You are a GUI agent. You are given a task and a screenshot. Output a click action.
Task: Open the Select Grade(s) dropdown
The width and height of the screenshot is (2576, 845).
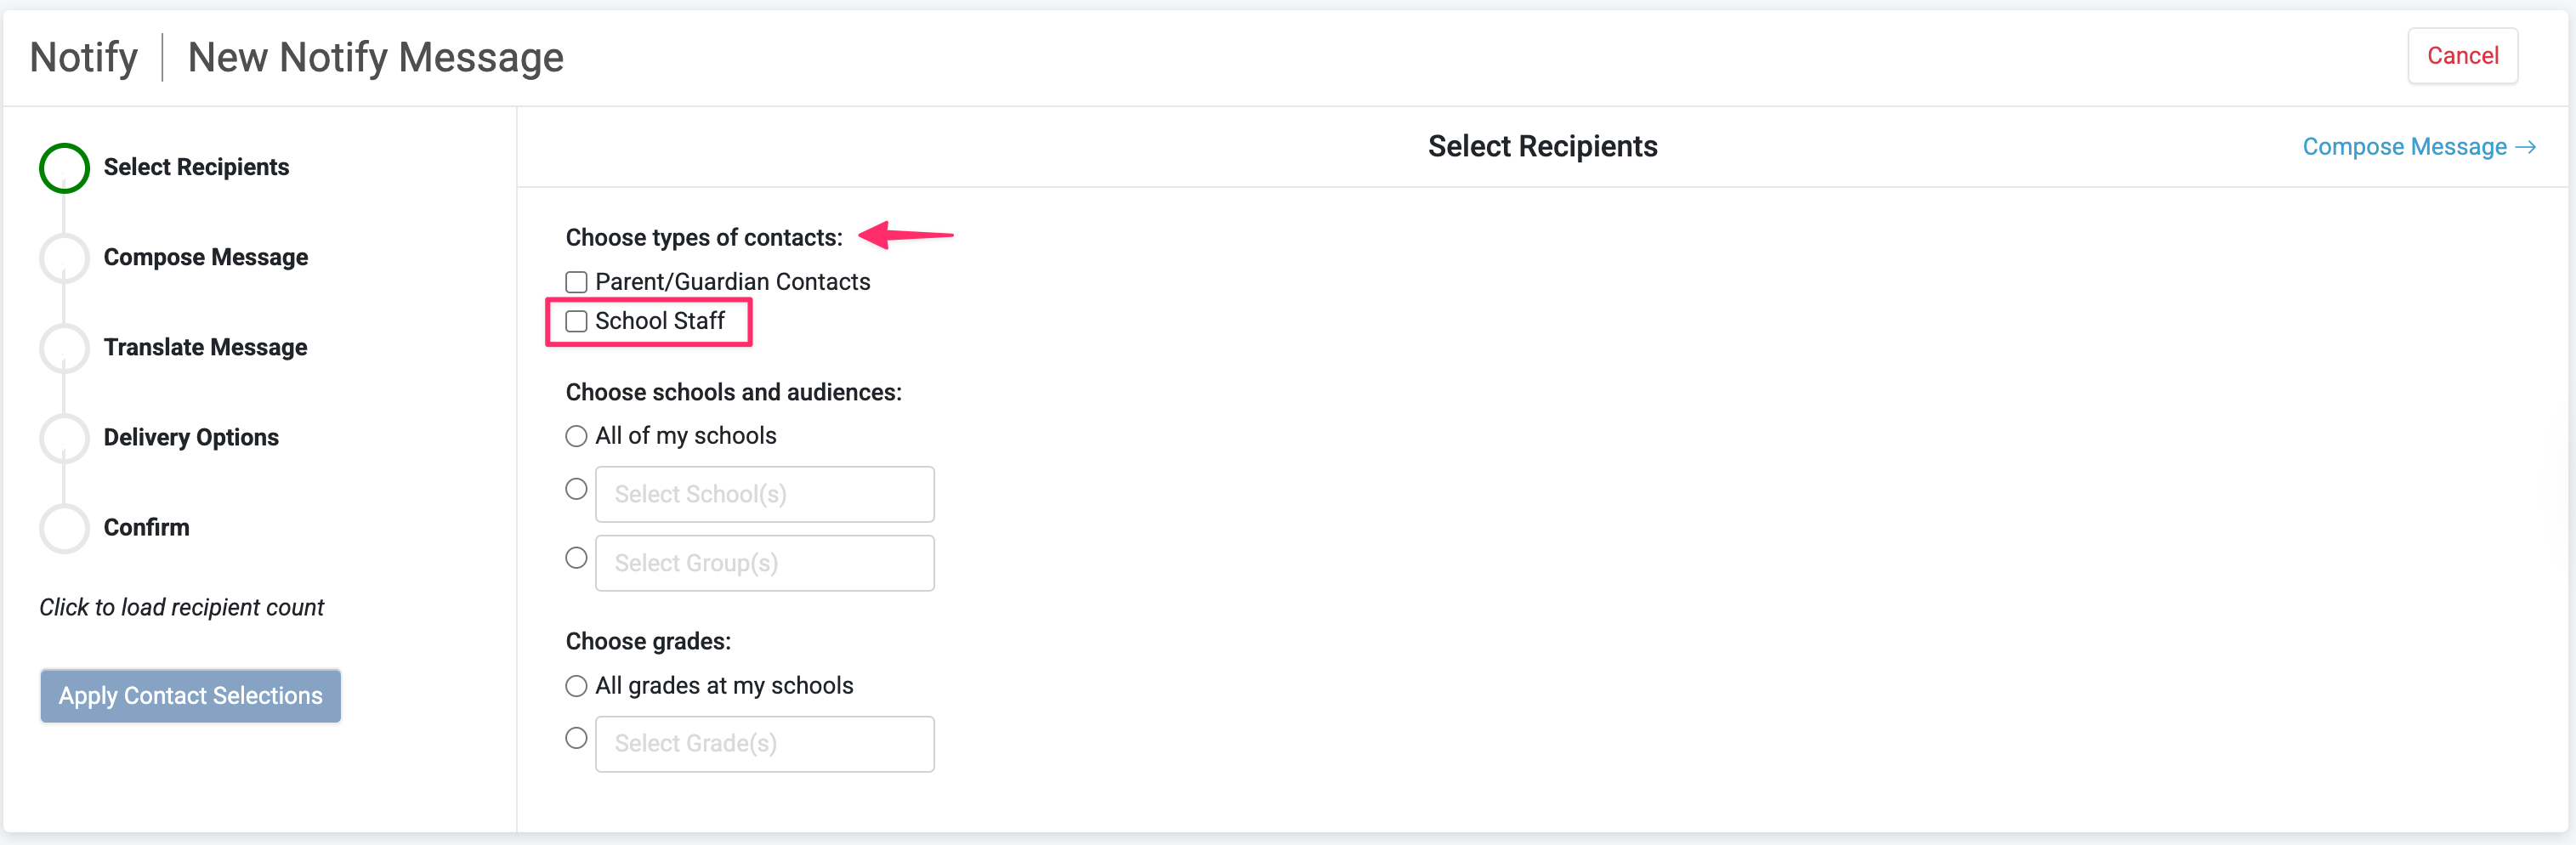tap(764, 744)
